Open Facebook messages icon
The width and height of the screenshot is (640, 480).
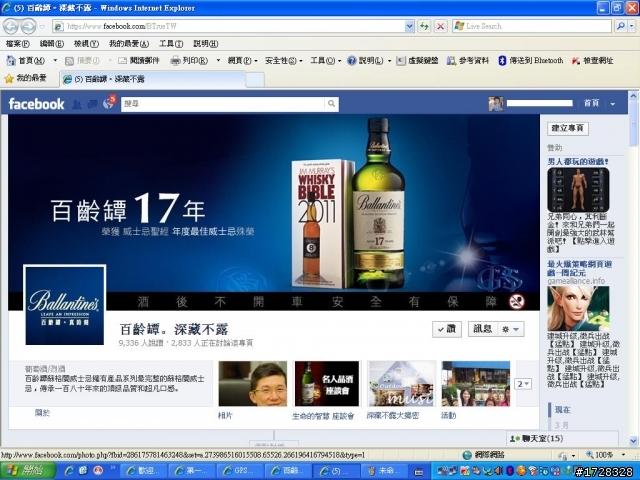pyautogui.click(x=93, y=104)
